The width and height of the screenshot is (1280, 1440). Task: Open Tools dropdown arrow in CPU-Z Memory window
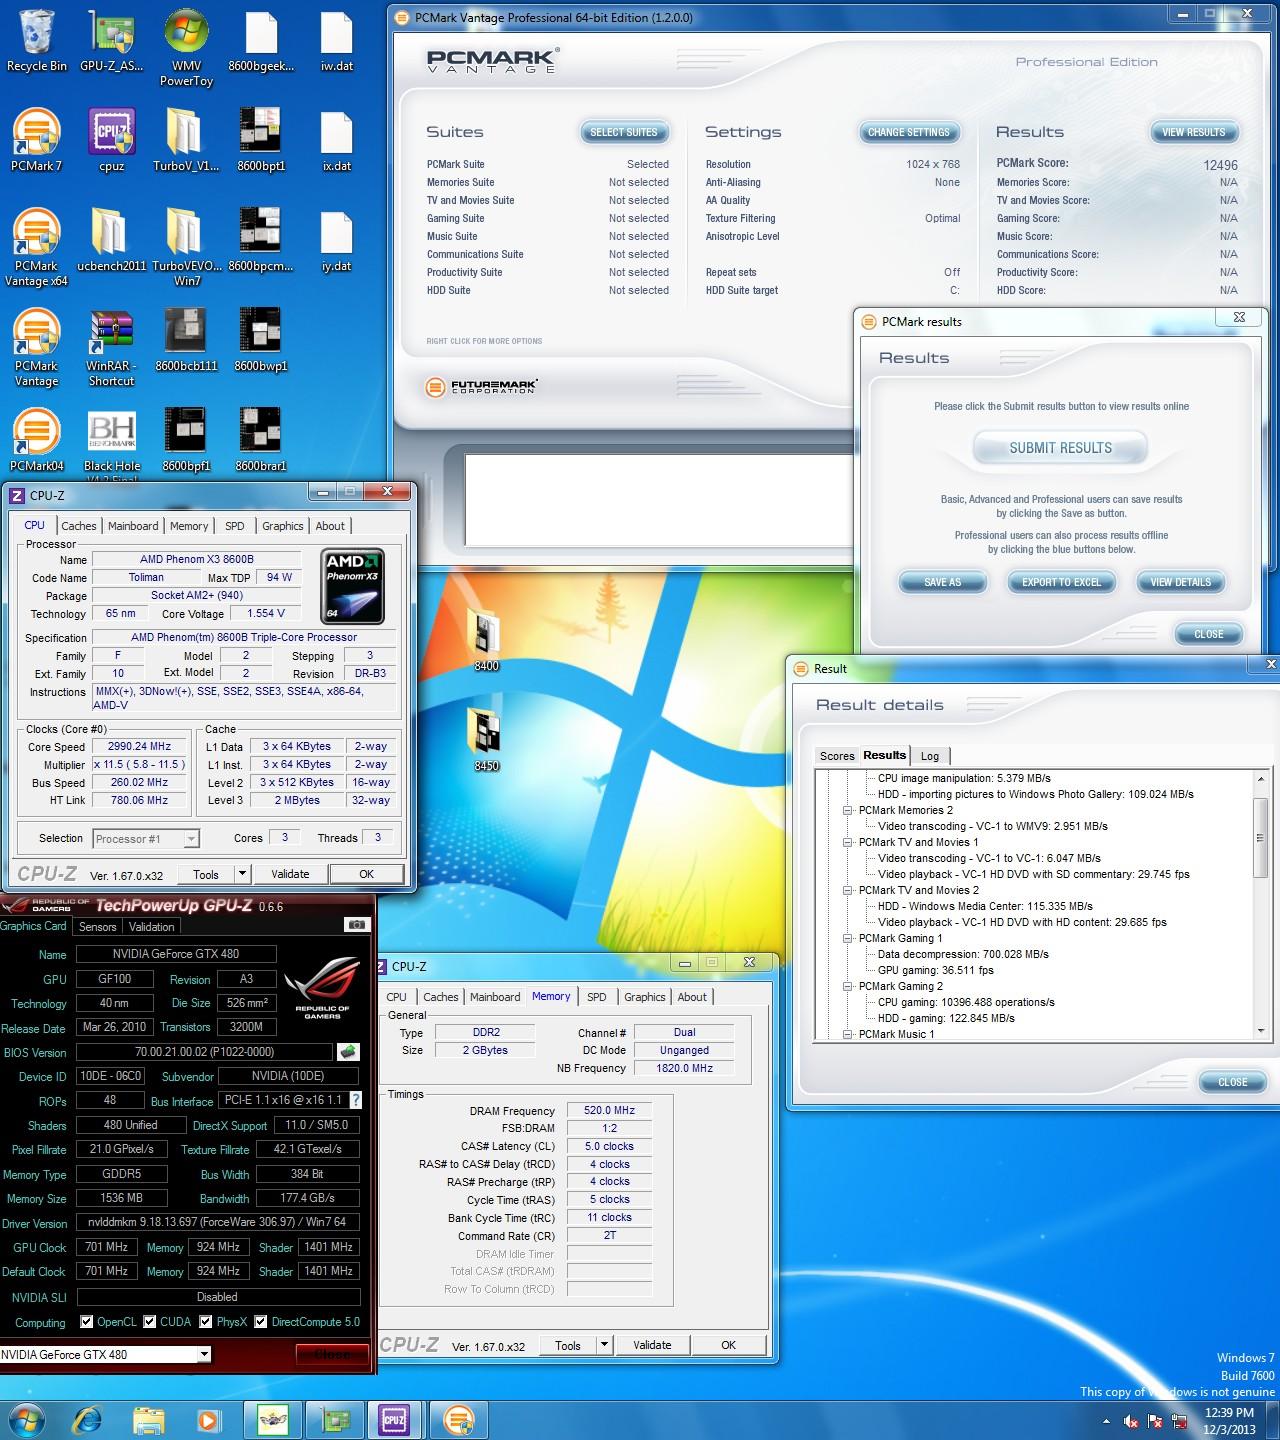point(603,1345)
